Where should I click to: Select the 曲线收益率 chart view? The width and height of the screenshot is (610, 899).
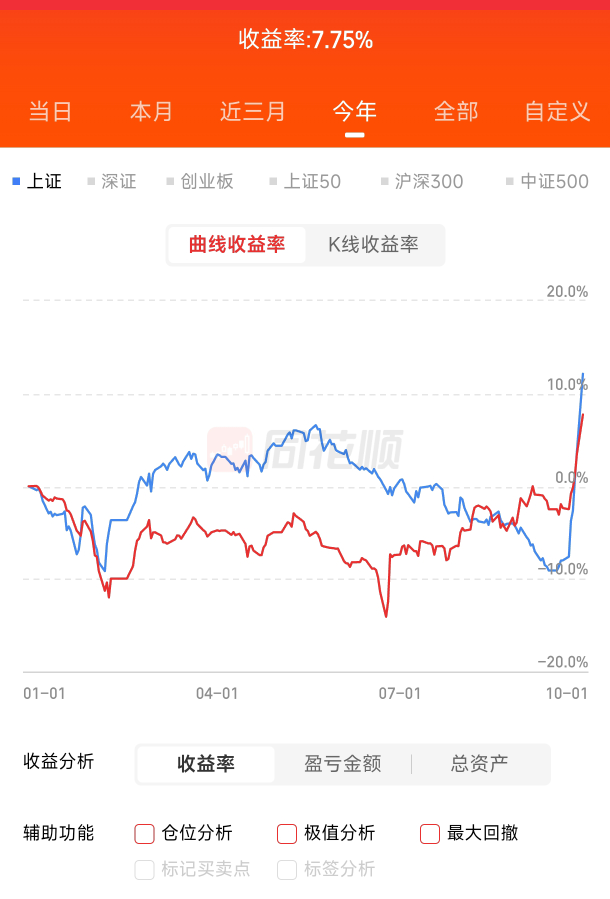(x=237, y=245)
